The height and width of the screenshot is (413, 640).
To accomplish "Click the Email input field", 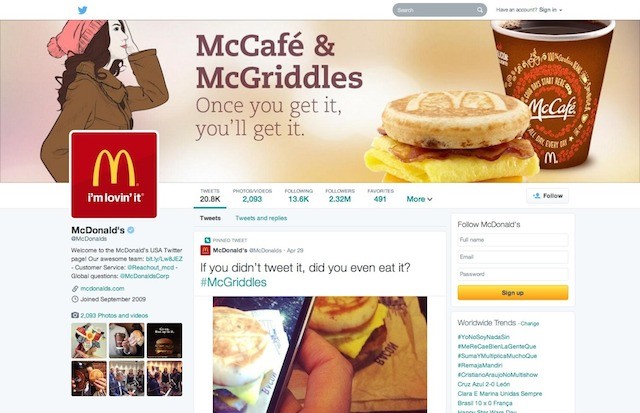I will click(513, 257).
